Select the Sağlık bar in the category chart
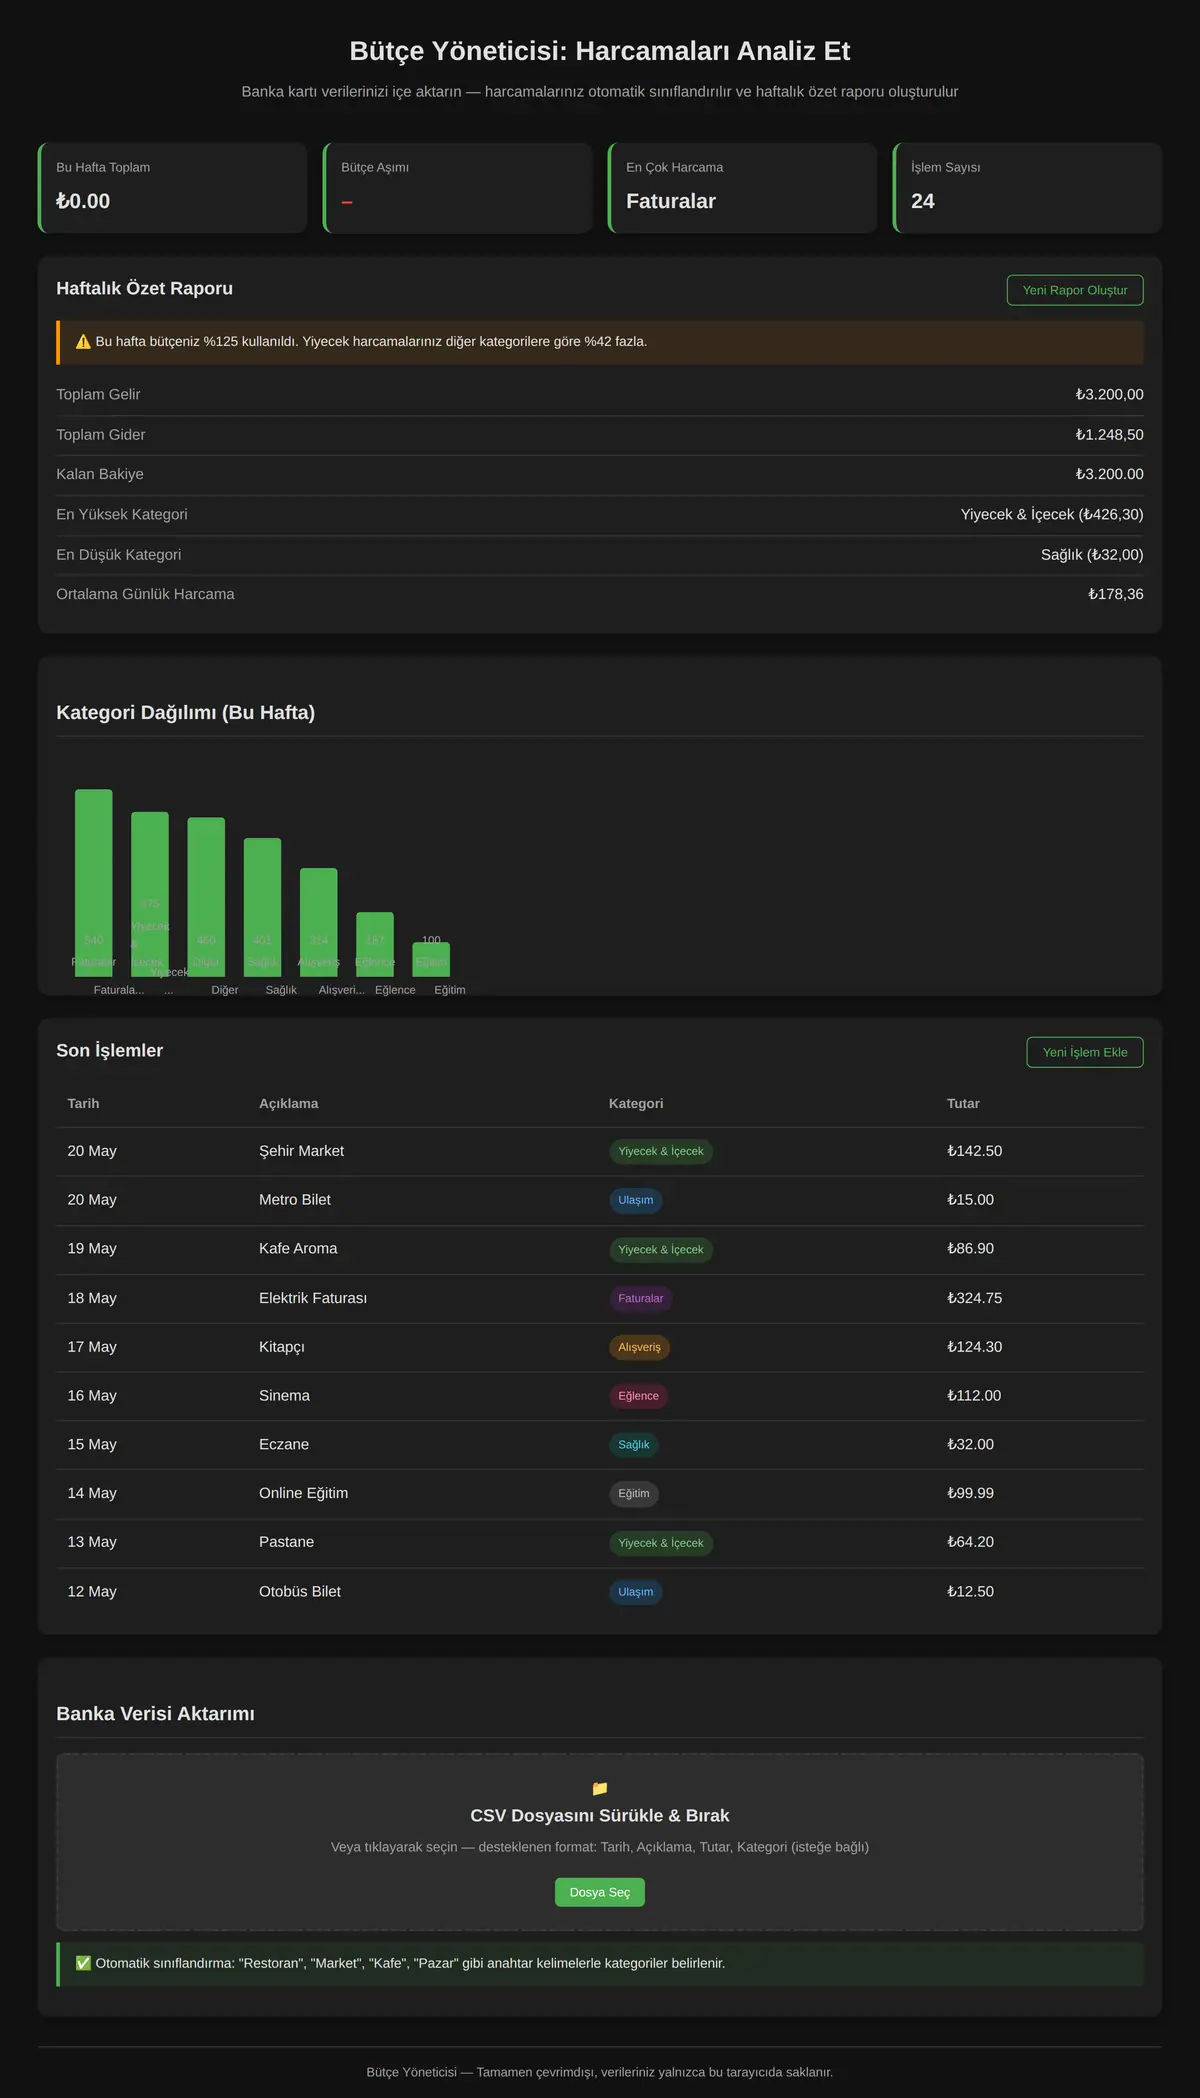The image size is (1200, 2098). 262,907
